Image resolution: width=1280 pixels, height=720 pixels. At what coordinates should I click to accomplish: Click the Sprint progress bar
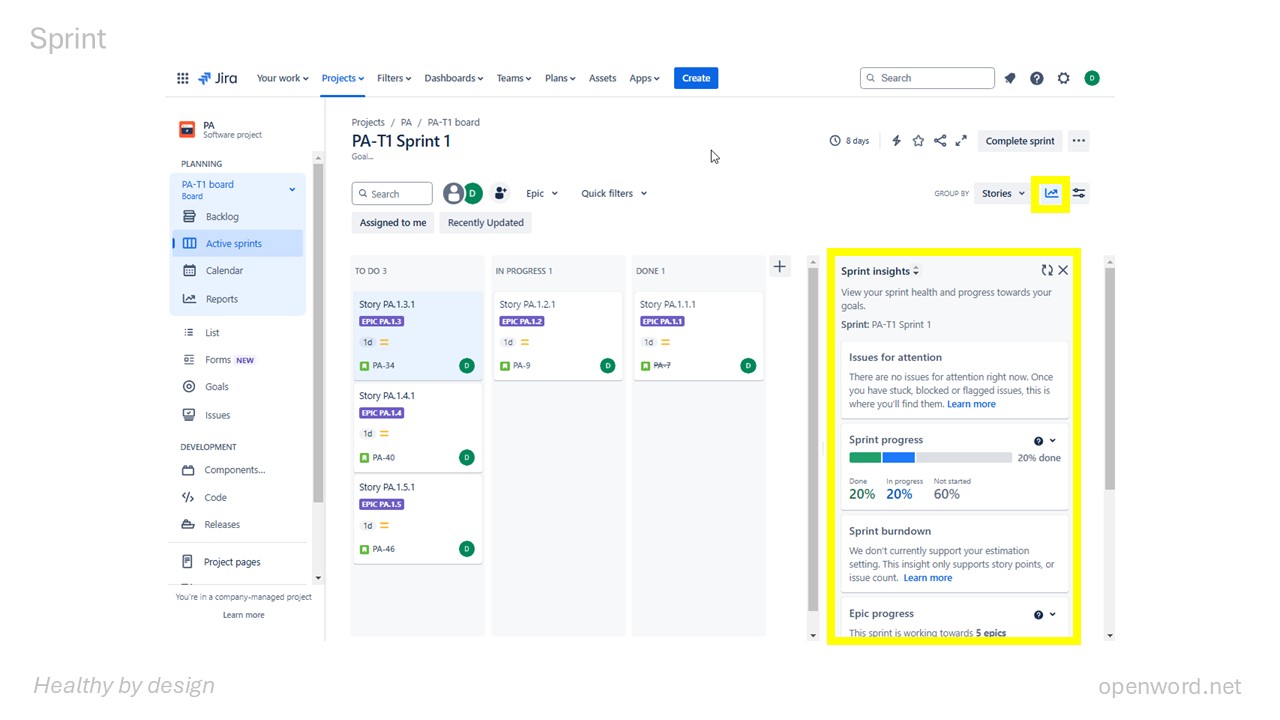(930, 458)
